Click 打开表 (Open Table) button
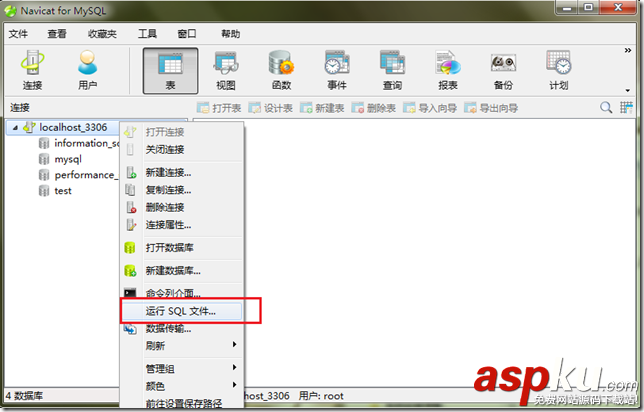The image size is (644, 412). click(x=219, y=108)
